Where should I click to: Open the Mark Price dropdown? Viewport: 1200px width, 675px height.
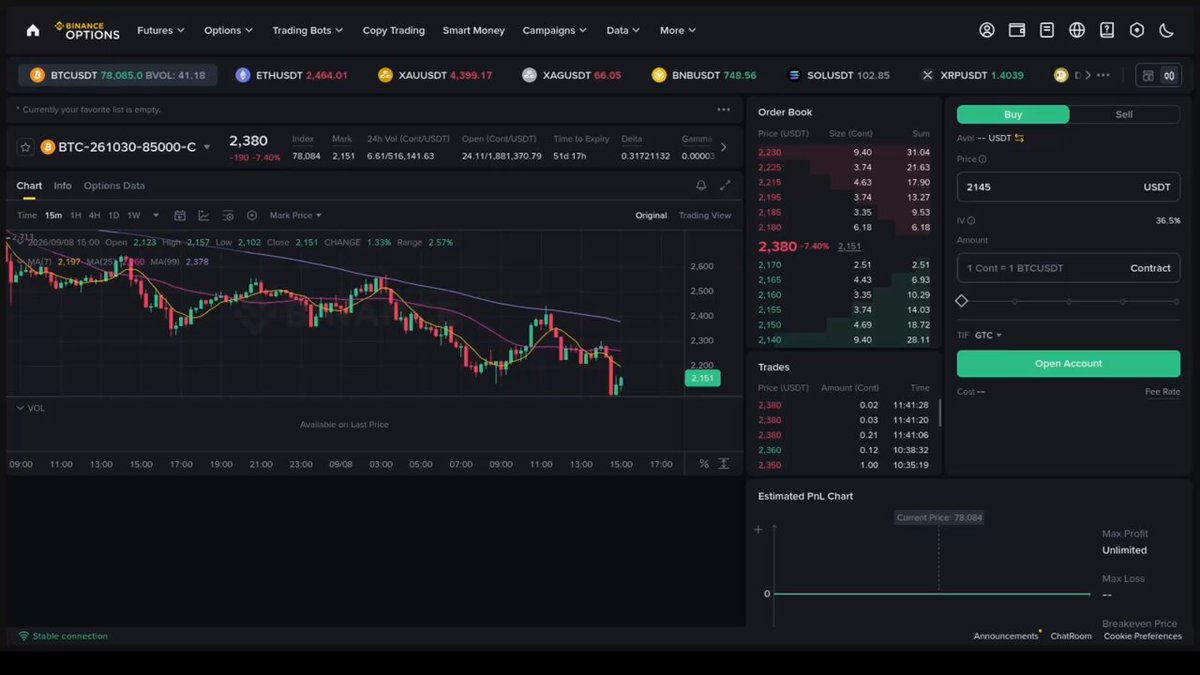click(x=295, y=215)
